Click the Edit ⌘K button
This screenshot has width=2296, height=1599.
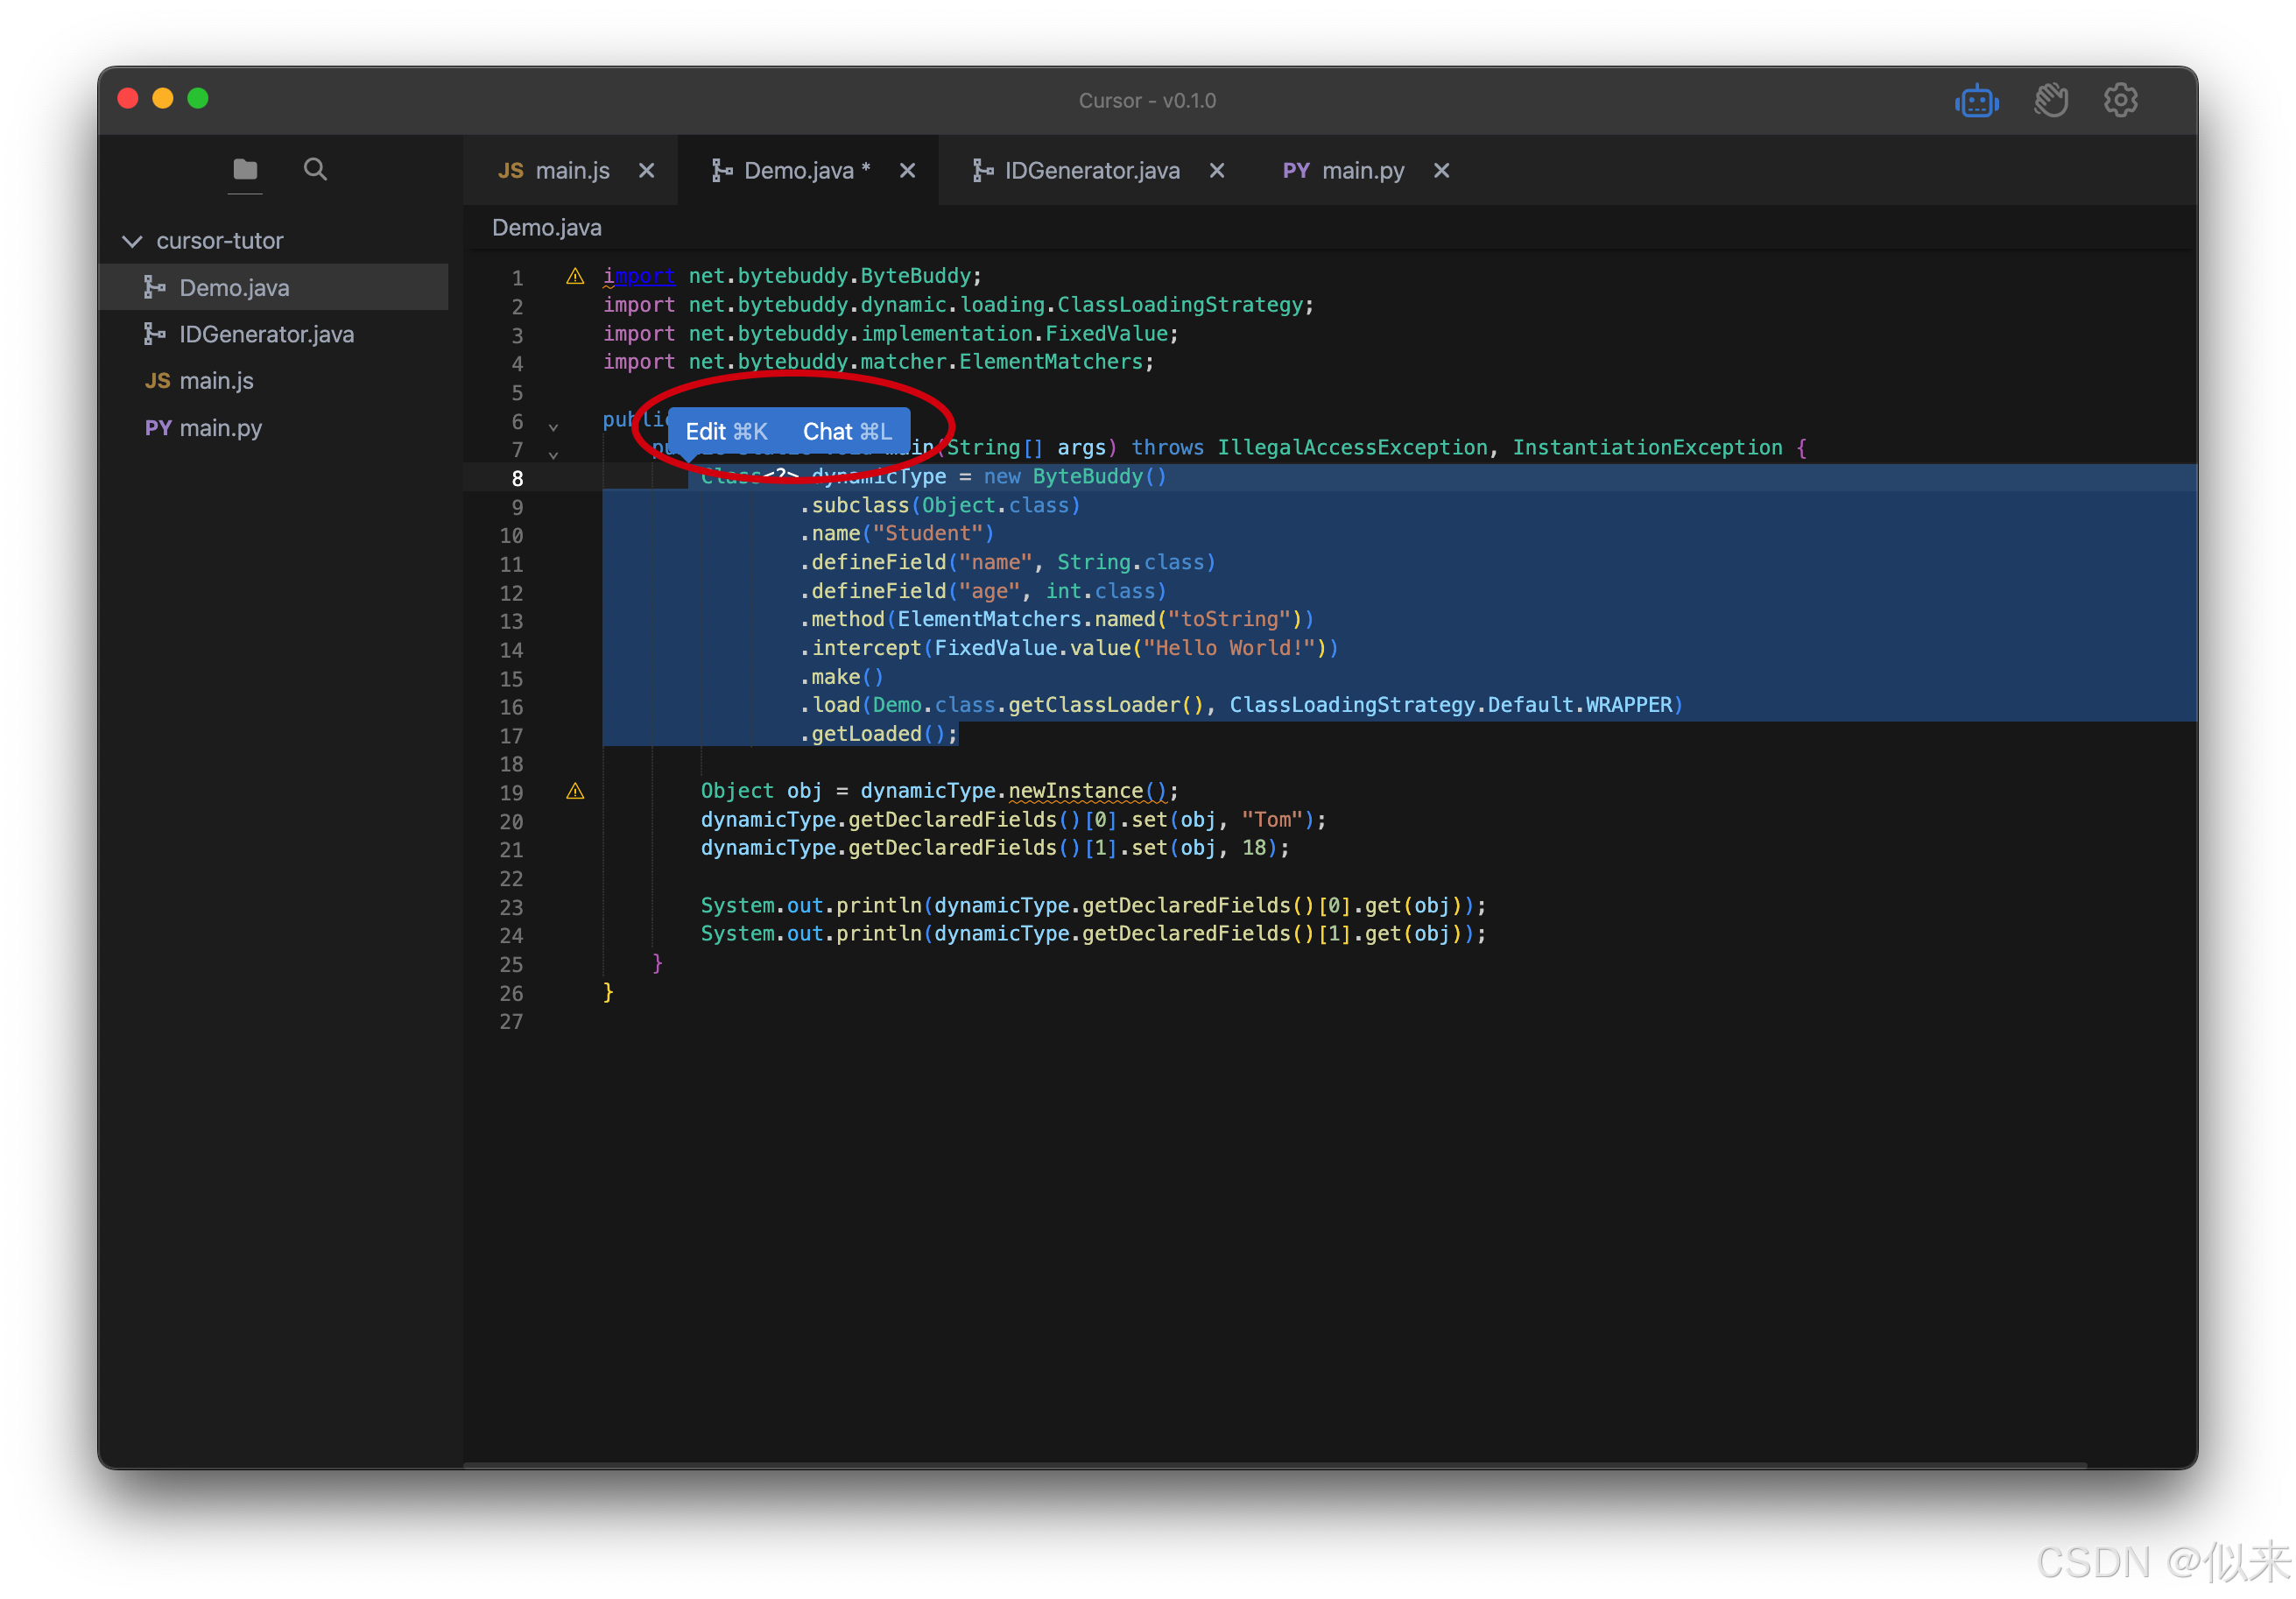[x=726, y=431]
